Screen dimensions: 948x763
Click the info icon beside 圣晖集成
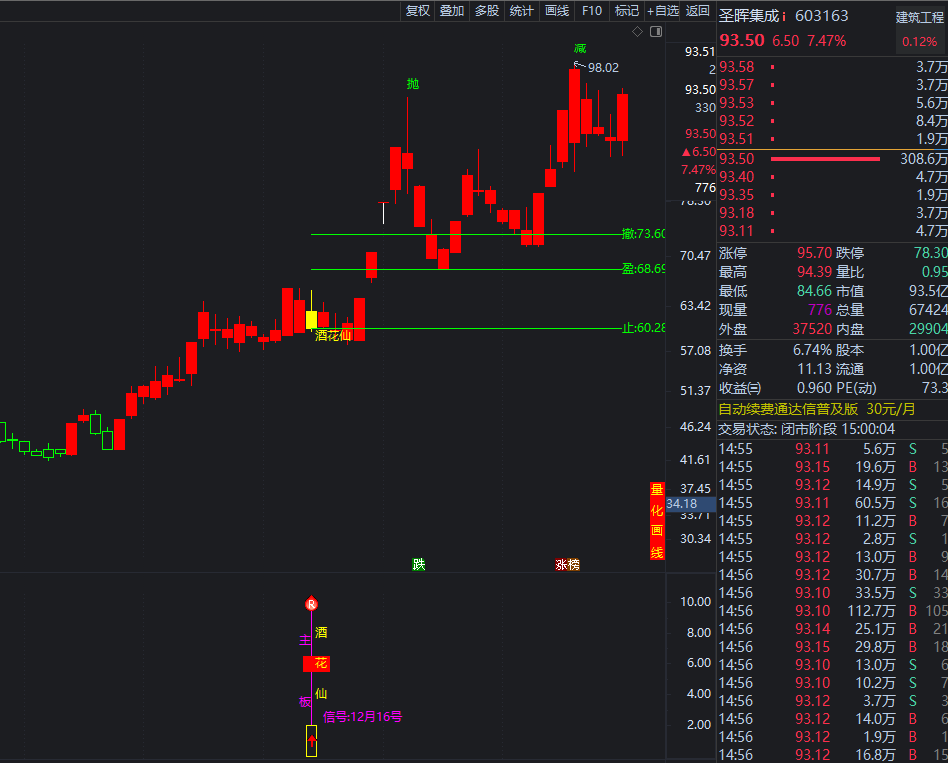pyautogui.click(x=784, y=16)
